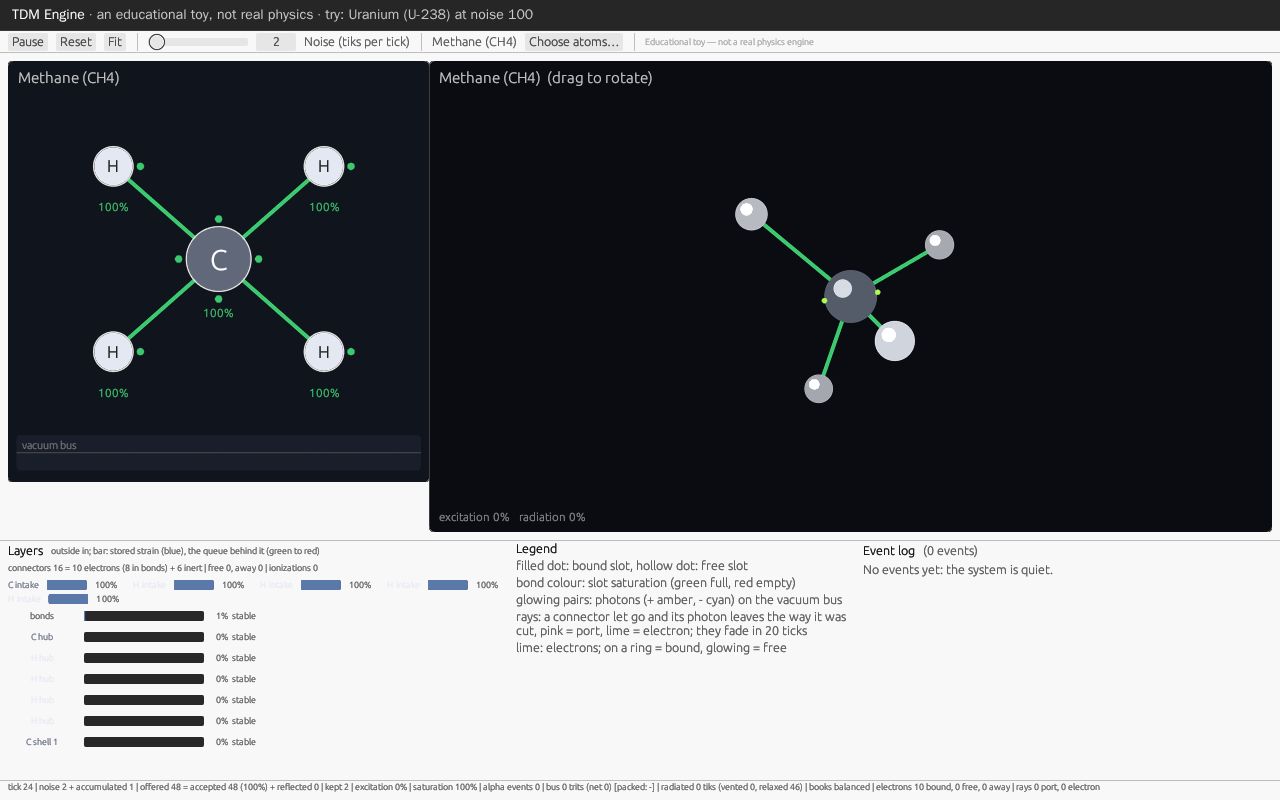Click 'Educational toy — not a real physics engine' note
The height and width of the screenshot is (800, 1280).
coord(729,42)
